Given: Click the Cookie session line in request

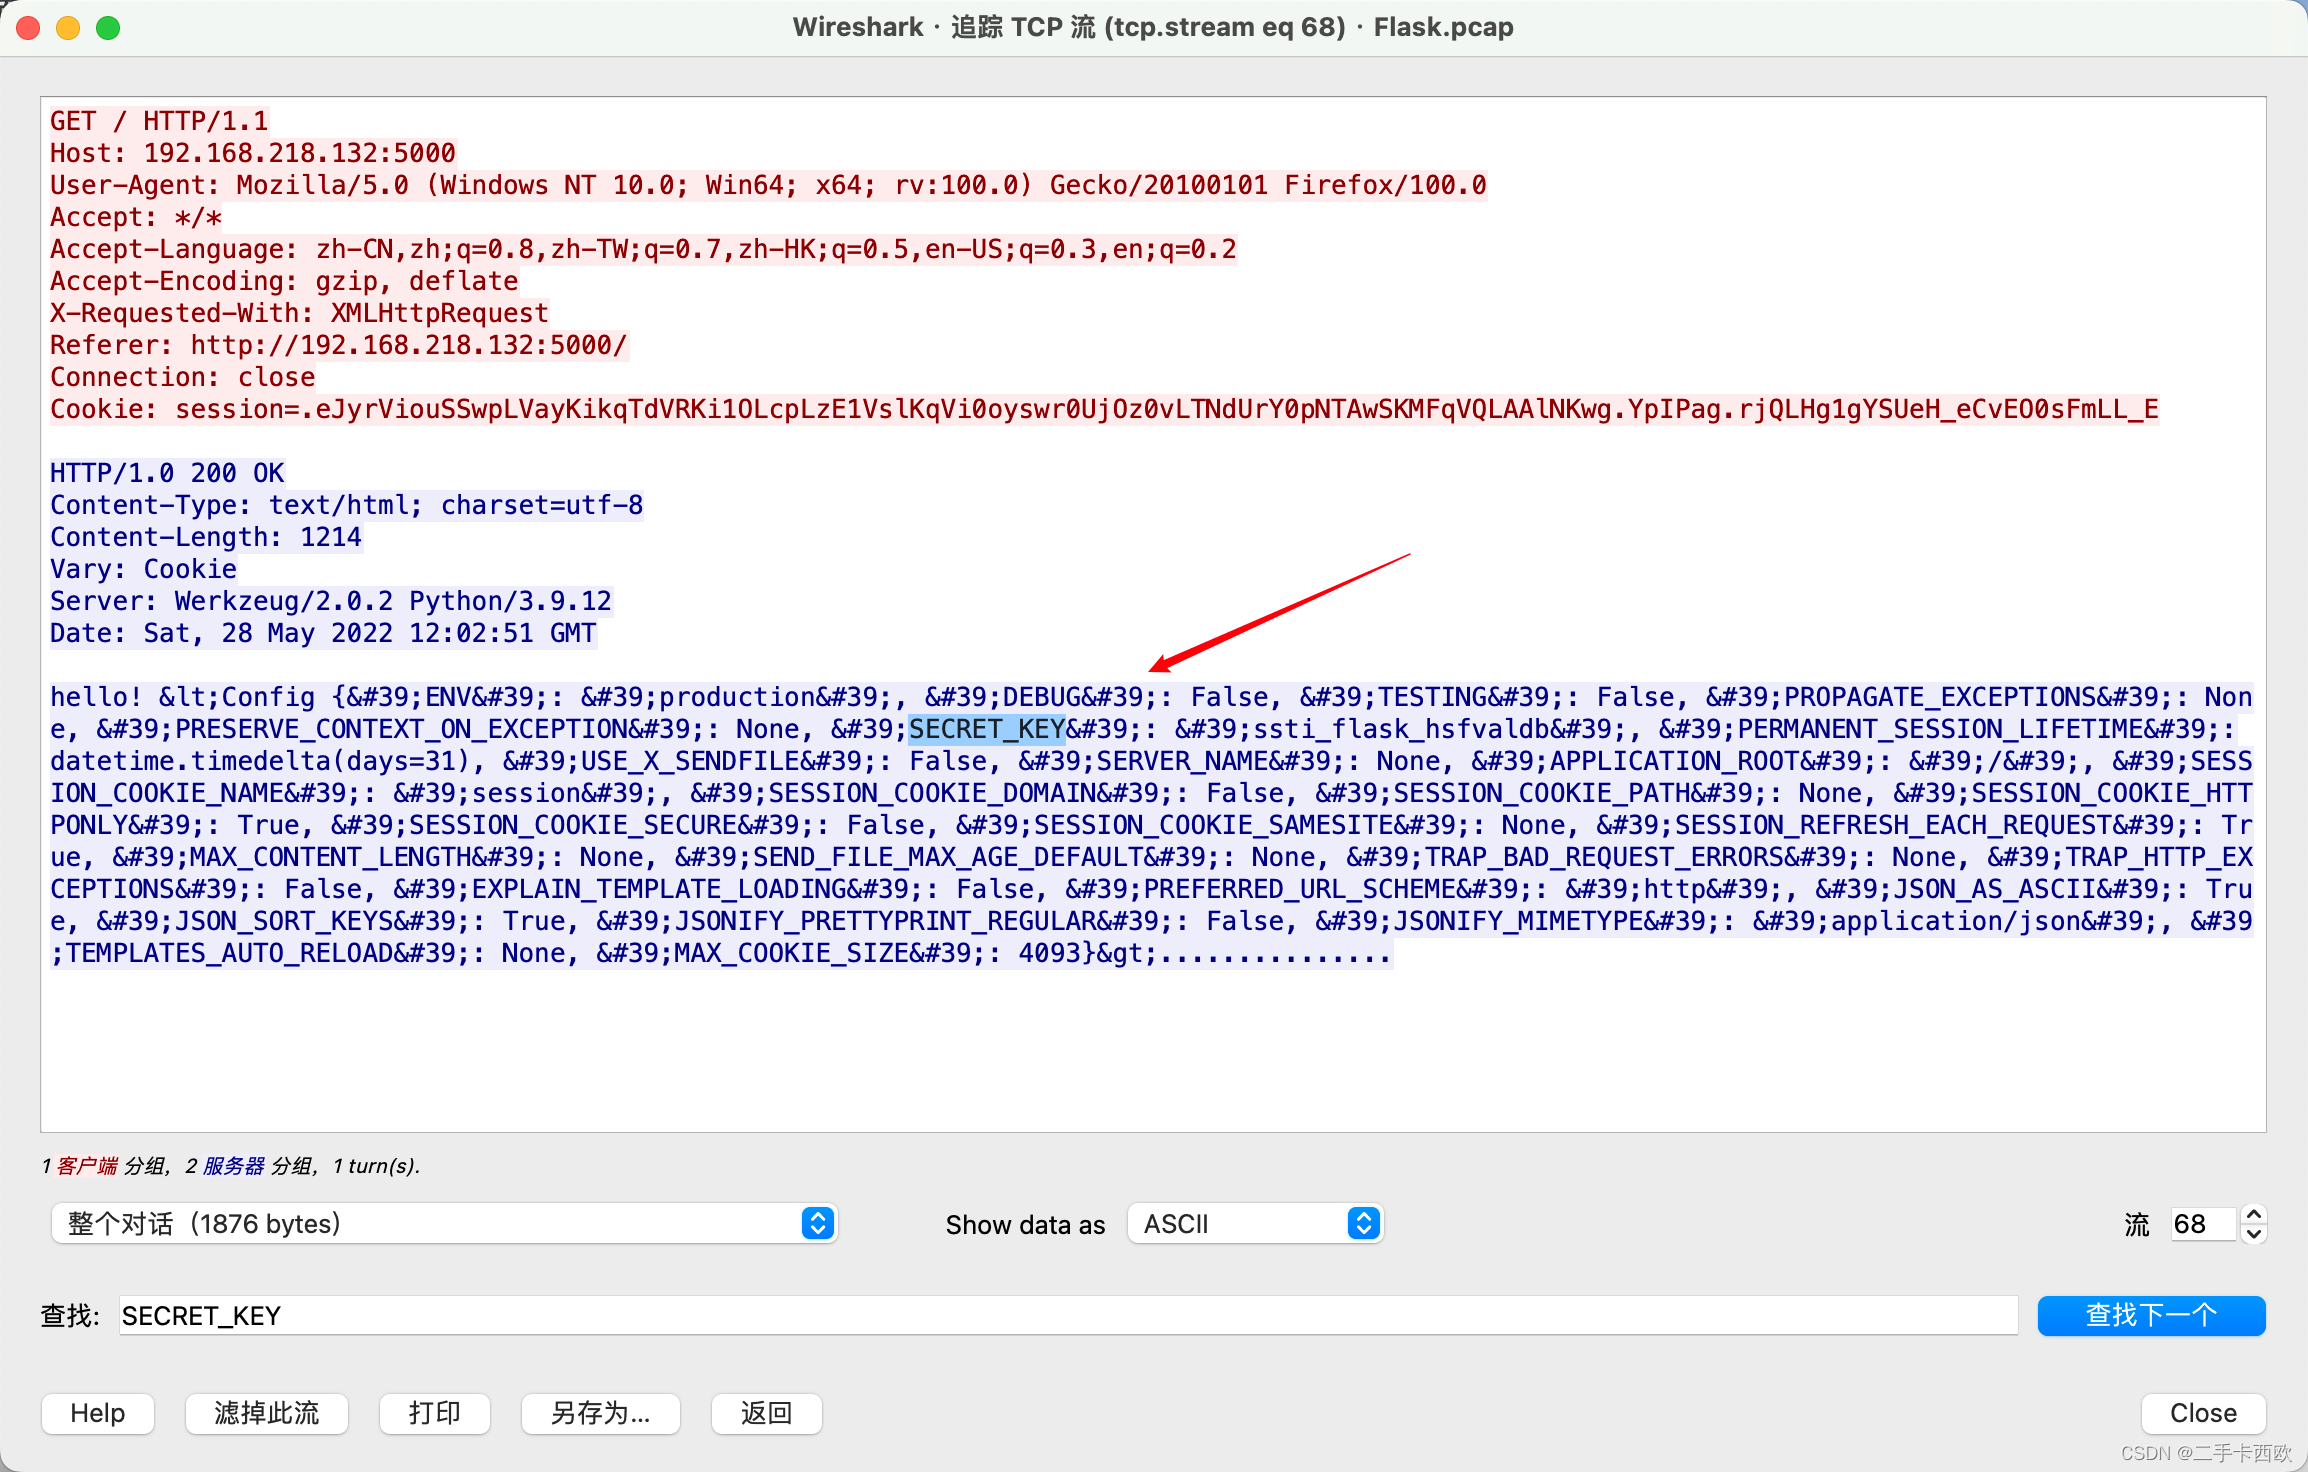Looking at the screenshot, I should pos(1103,409).
